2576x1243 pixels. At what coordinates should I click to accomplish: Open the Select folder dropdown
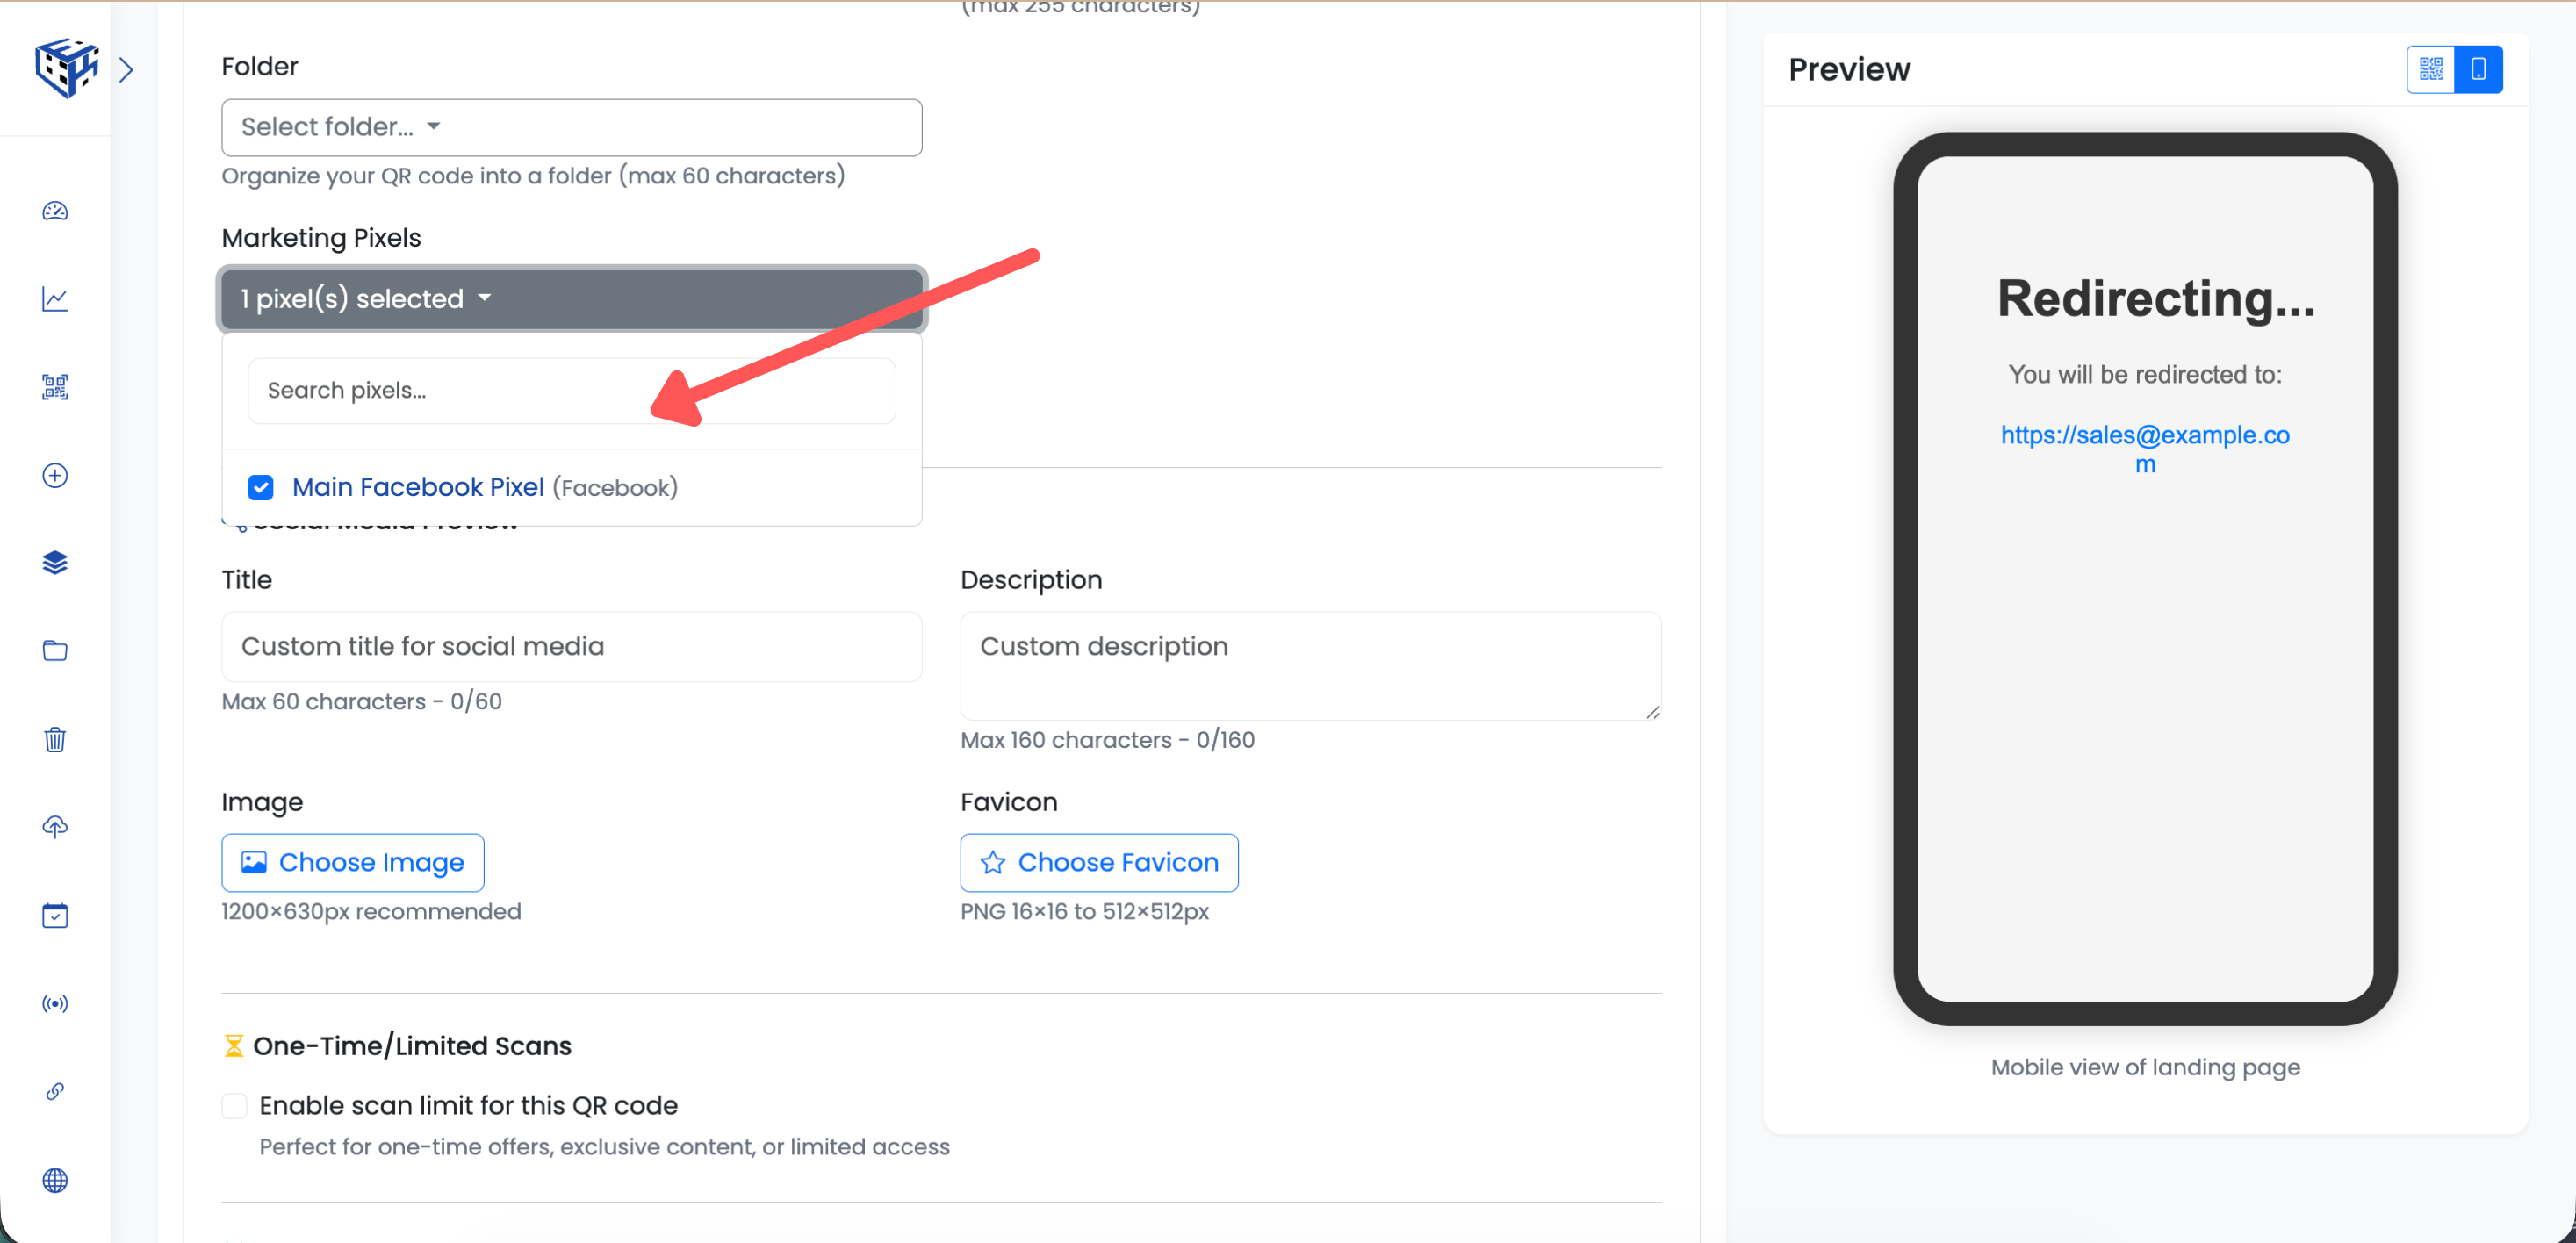click(x=571, y=127)
